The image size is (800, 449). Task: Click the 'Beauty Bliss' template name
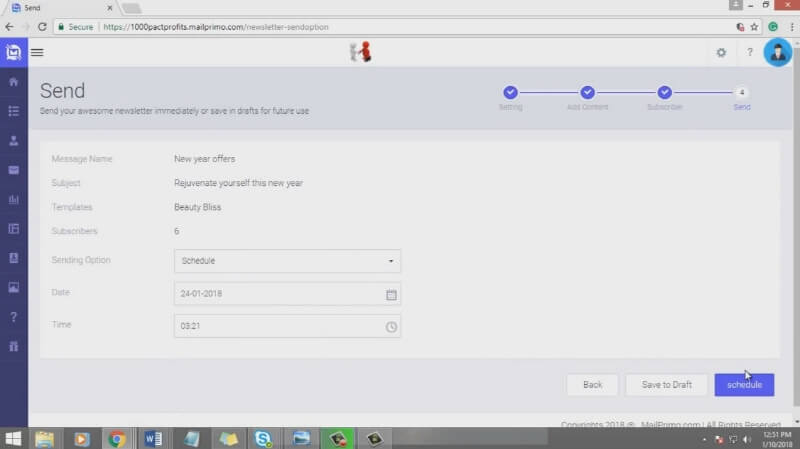click(197, 207)
